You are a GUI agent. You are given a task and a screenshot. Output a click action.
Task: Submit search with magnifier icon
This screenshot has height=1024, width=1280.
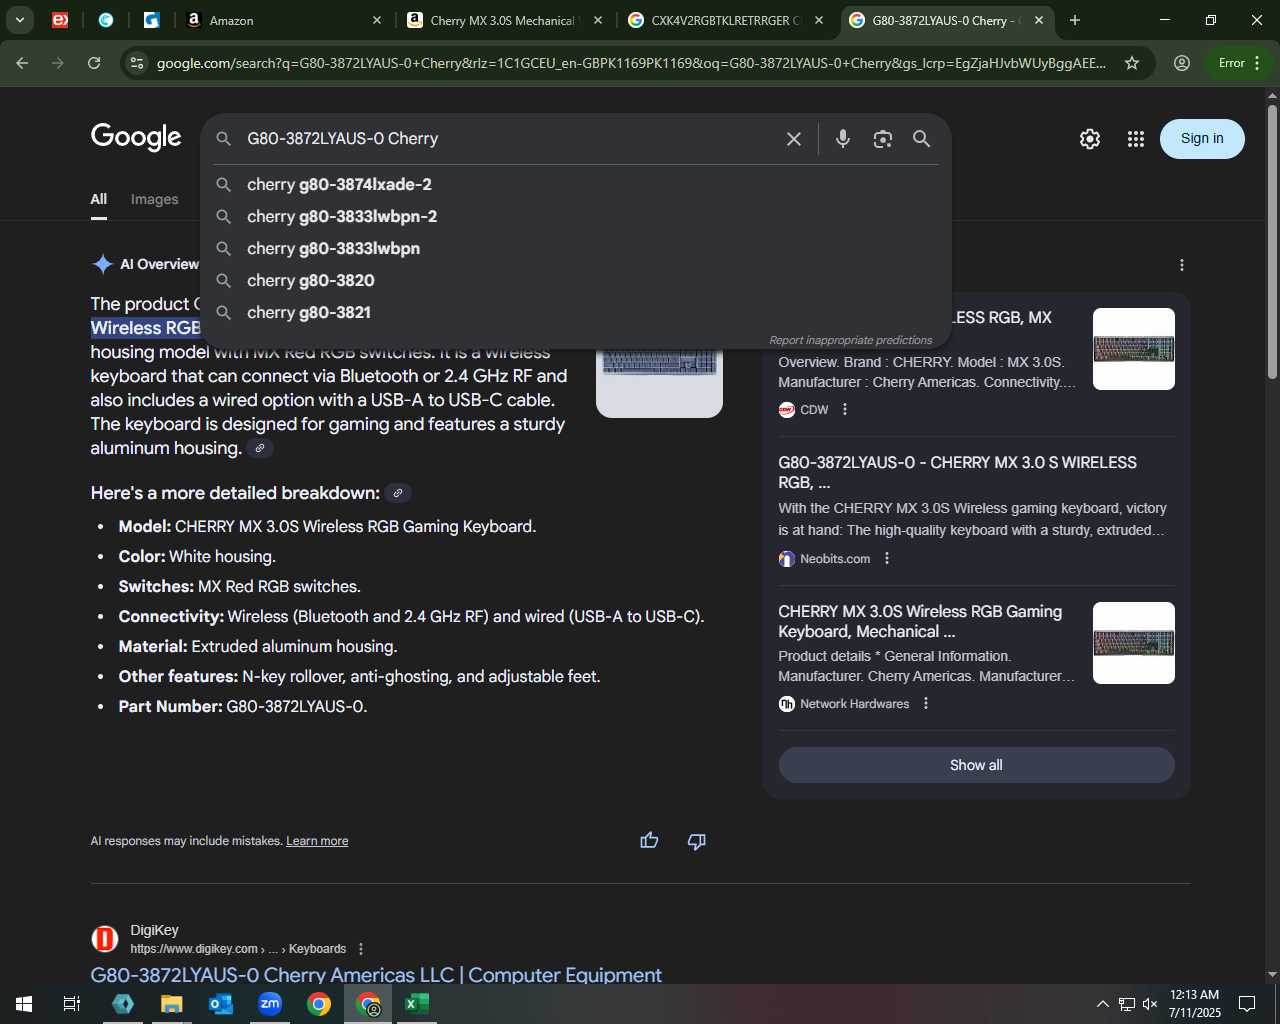(921, 139)
